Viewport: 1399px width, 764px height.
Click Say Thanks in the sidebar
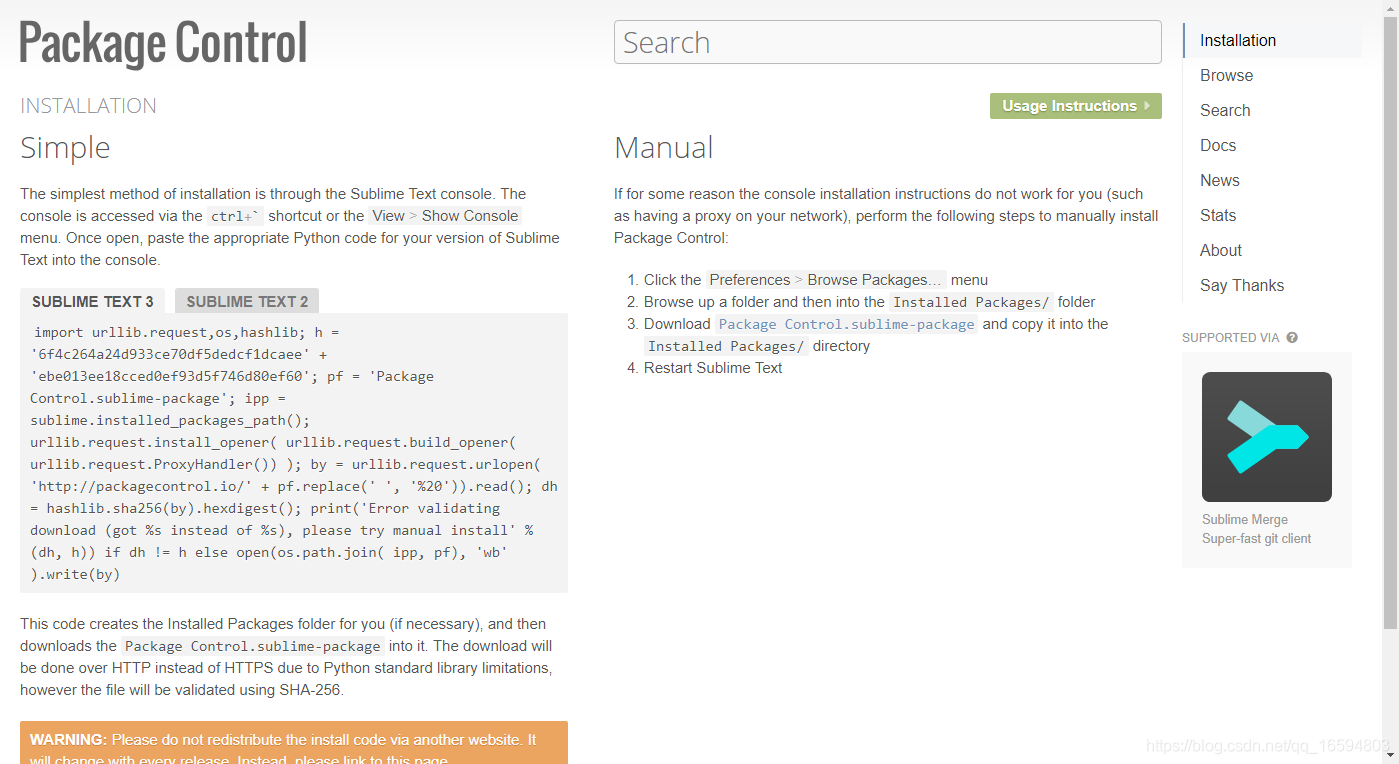[1241, 285]
